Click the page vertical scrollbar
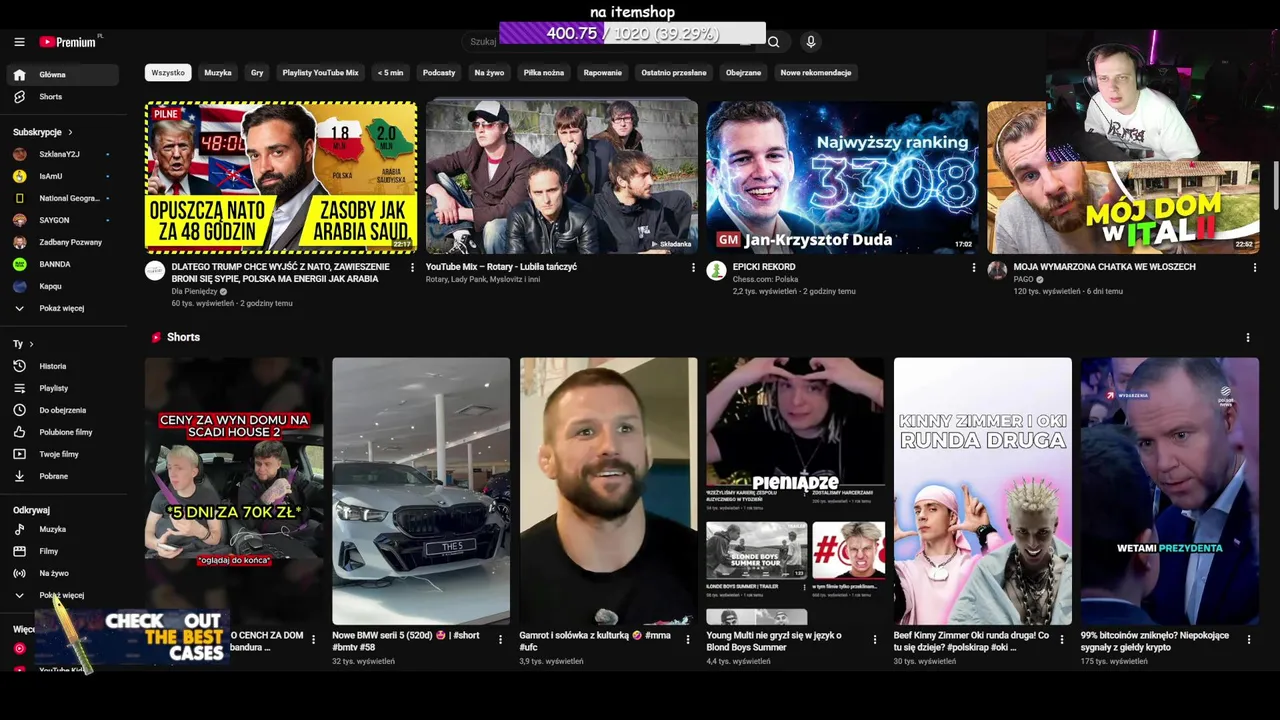This screenshot has height=720, width=1280. 1275,185
